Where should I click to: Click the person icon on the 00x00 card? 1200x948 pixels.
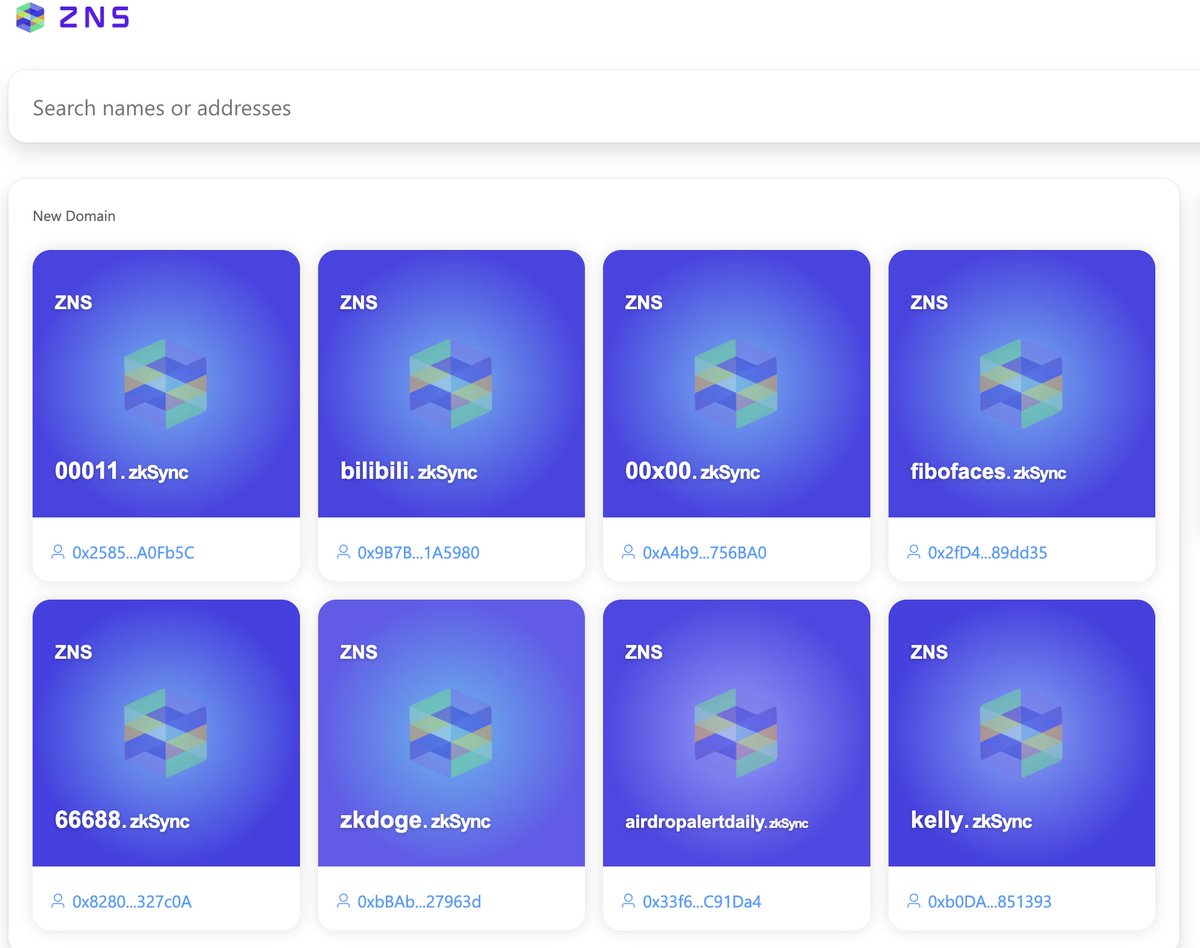628,551
